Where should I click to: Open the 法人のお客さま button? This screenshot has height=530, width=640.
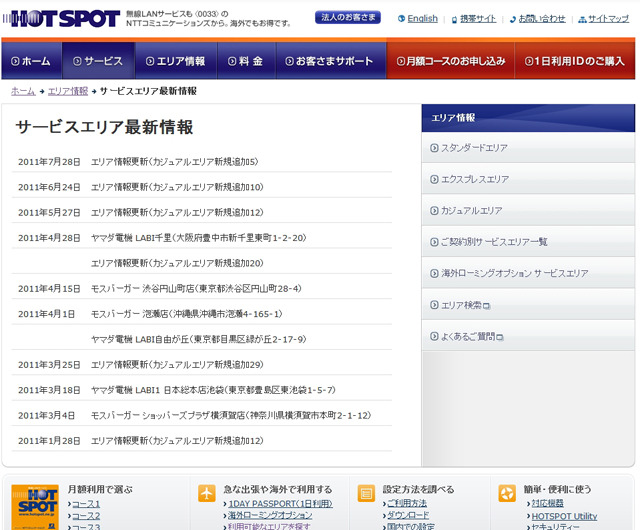(x=348, y=18)
